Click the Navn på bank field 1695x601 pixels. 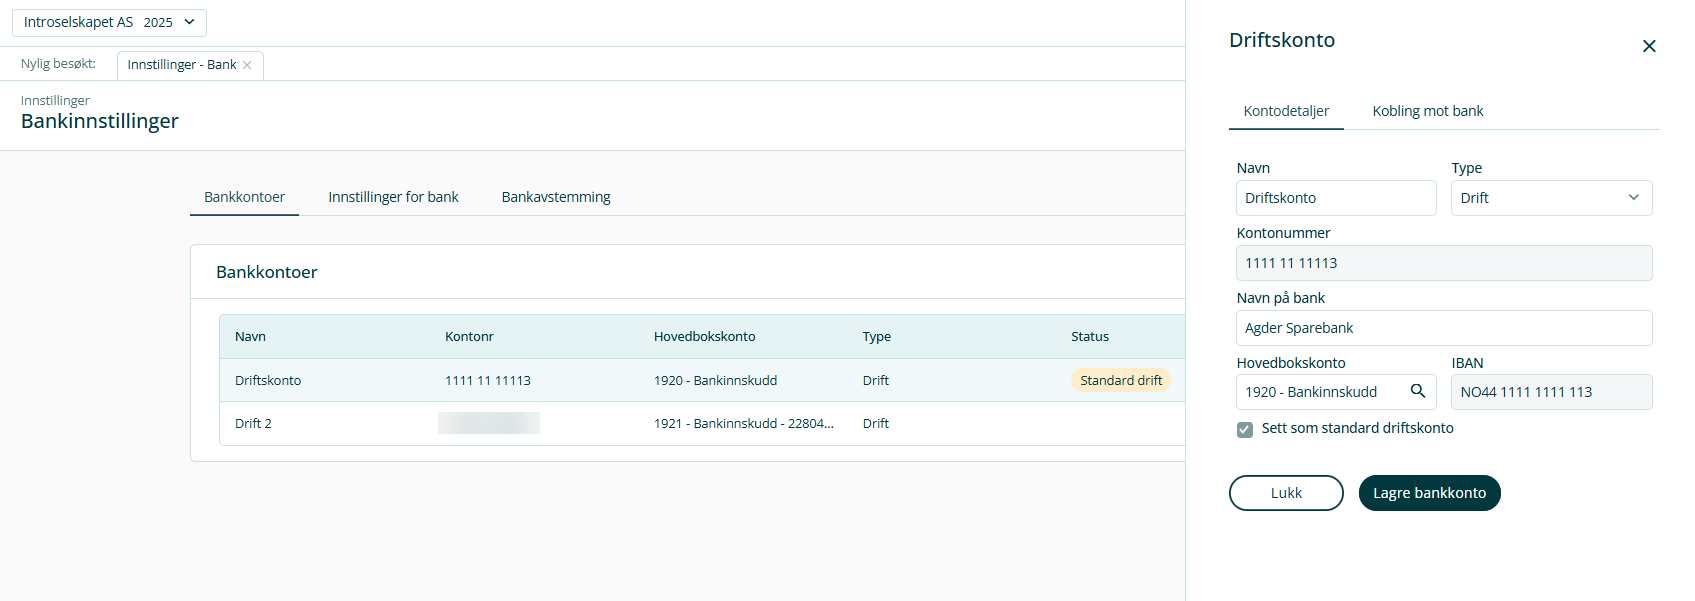pos(1443,328)
